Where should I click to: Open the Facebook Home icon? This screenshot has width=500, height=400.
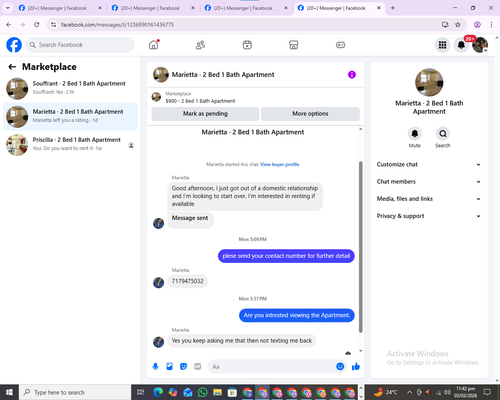pos(154,45)
